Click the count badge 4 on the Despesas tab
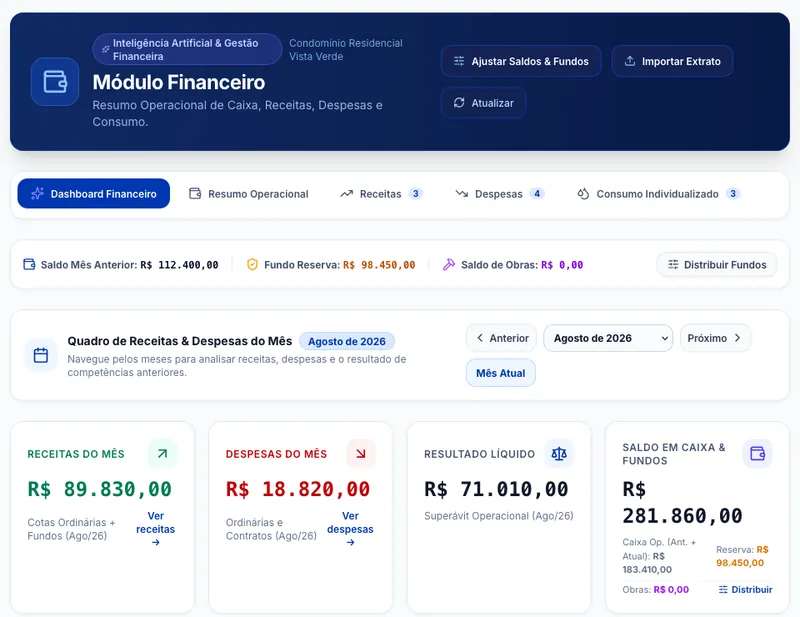Image resolution: width=800 pixels, height=617 pixels. [x=537, y=193]
